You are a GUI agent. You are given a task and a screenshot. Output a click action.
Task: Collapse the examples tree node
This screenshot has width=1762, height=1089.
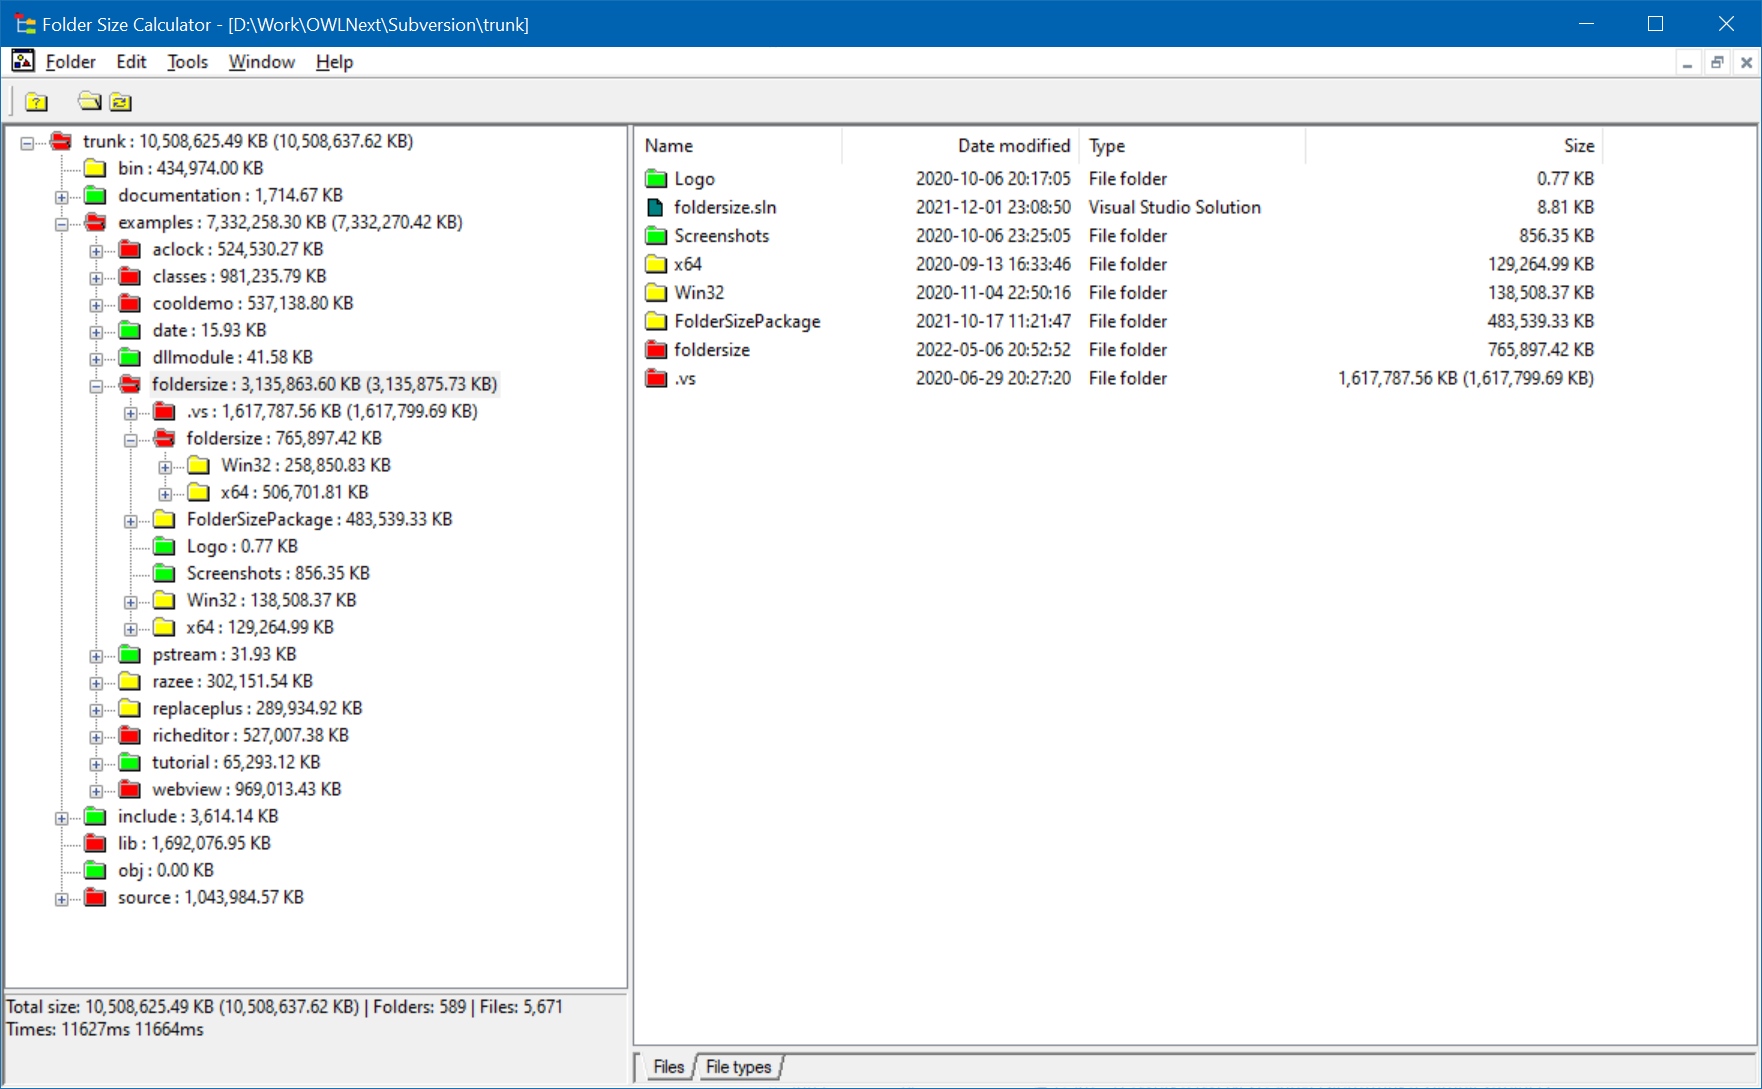[x=62, y=224]
